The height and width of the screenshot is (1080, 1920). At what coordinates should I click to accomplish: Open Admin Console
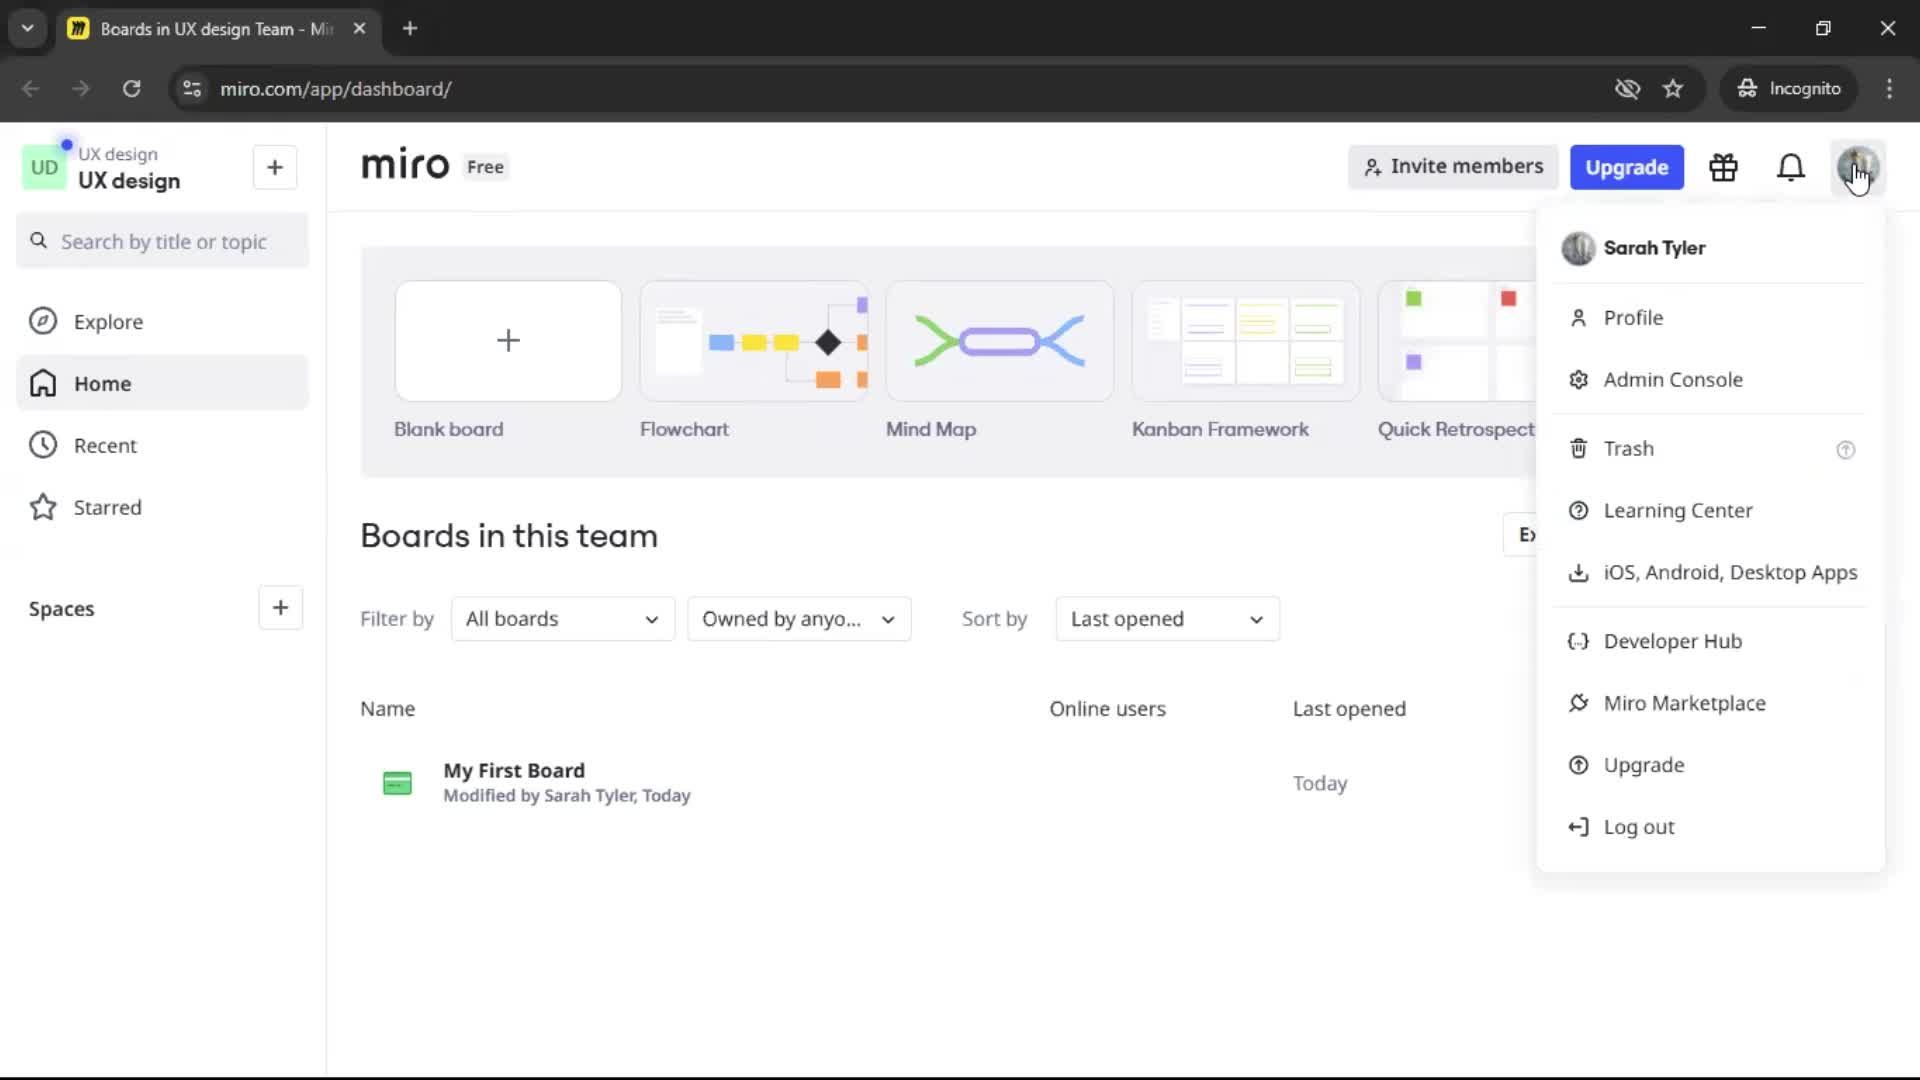tap(1710, 380)
